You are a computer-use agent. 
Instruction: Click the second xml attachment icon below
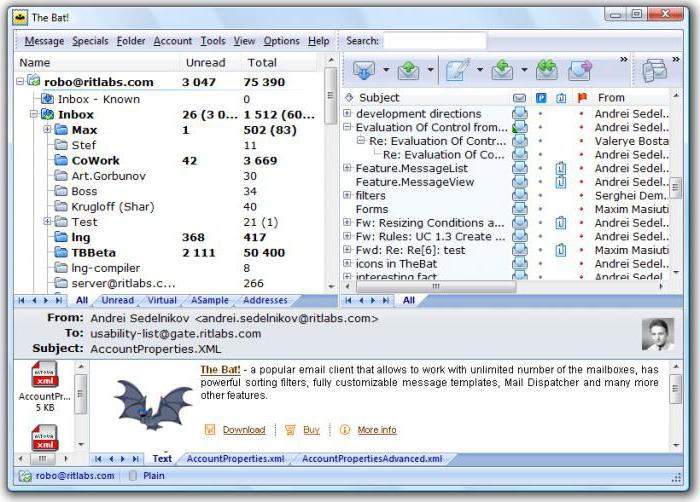pyautogui.click(x=45, y=438)
